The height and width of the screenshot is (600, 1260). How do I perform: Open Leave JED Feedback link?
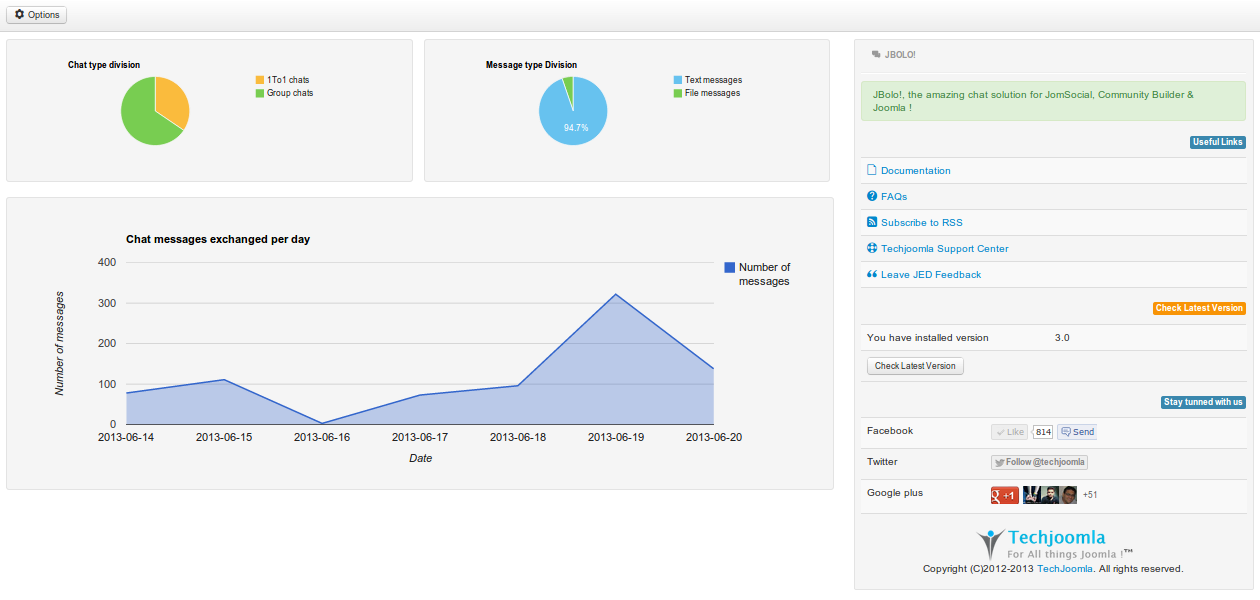pyautogui.click(x=930, y=275)
